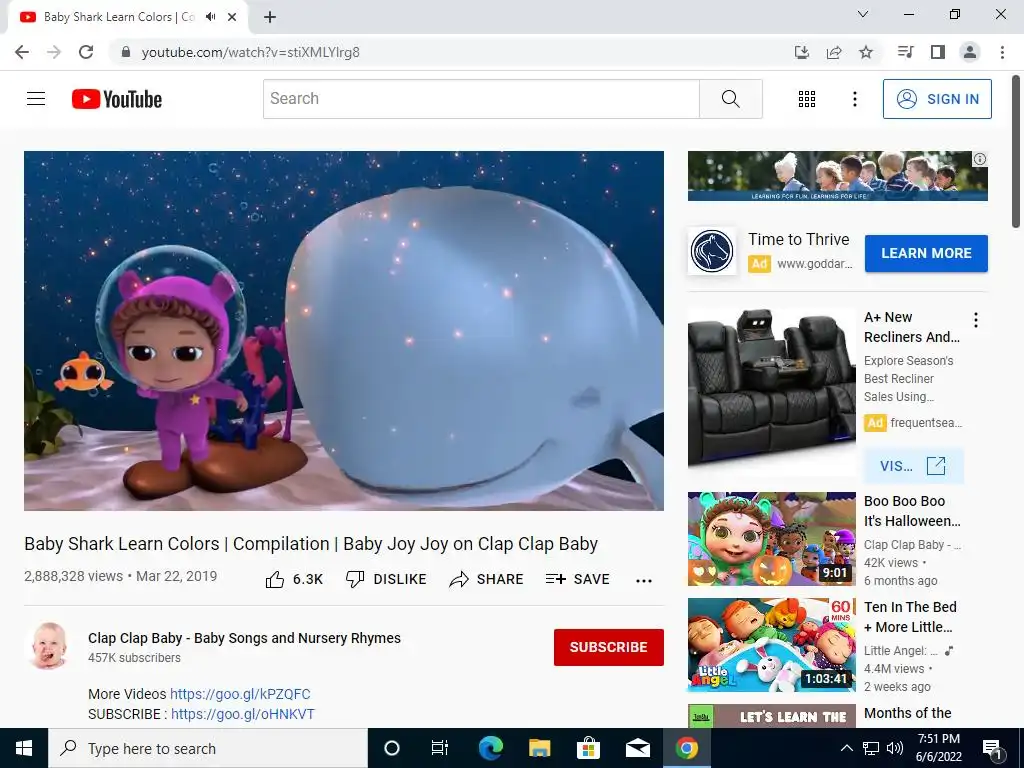Open more actions ellipsis under video

click(644, 581)
